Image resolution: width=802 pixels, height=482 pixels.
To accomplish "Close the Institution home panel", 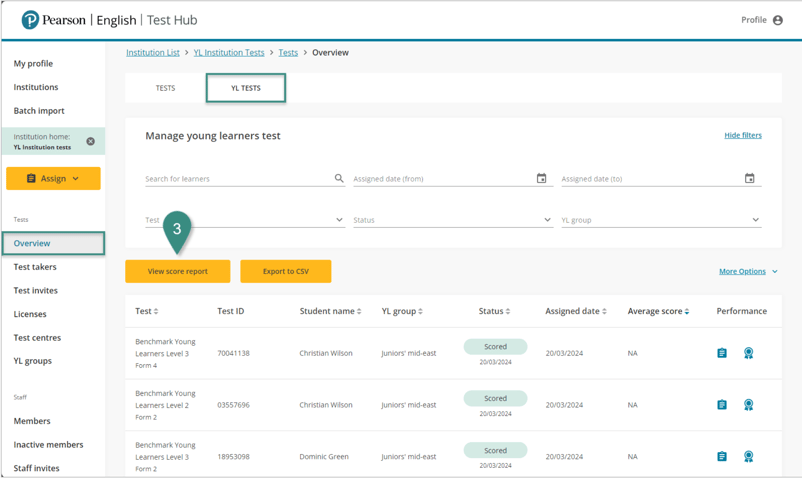I will coord(90,142).
